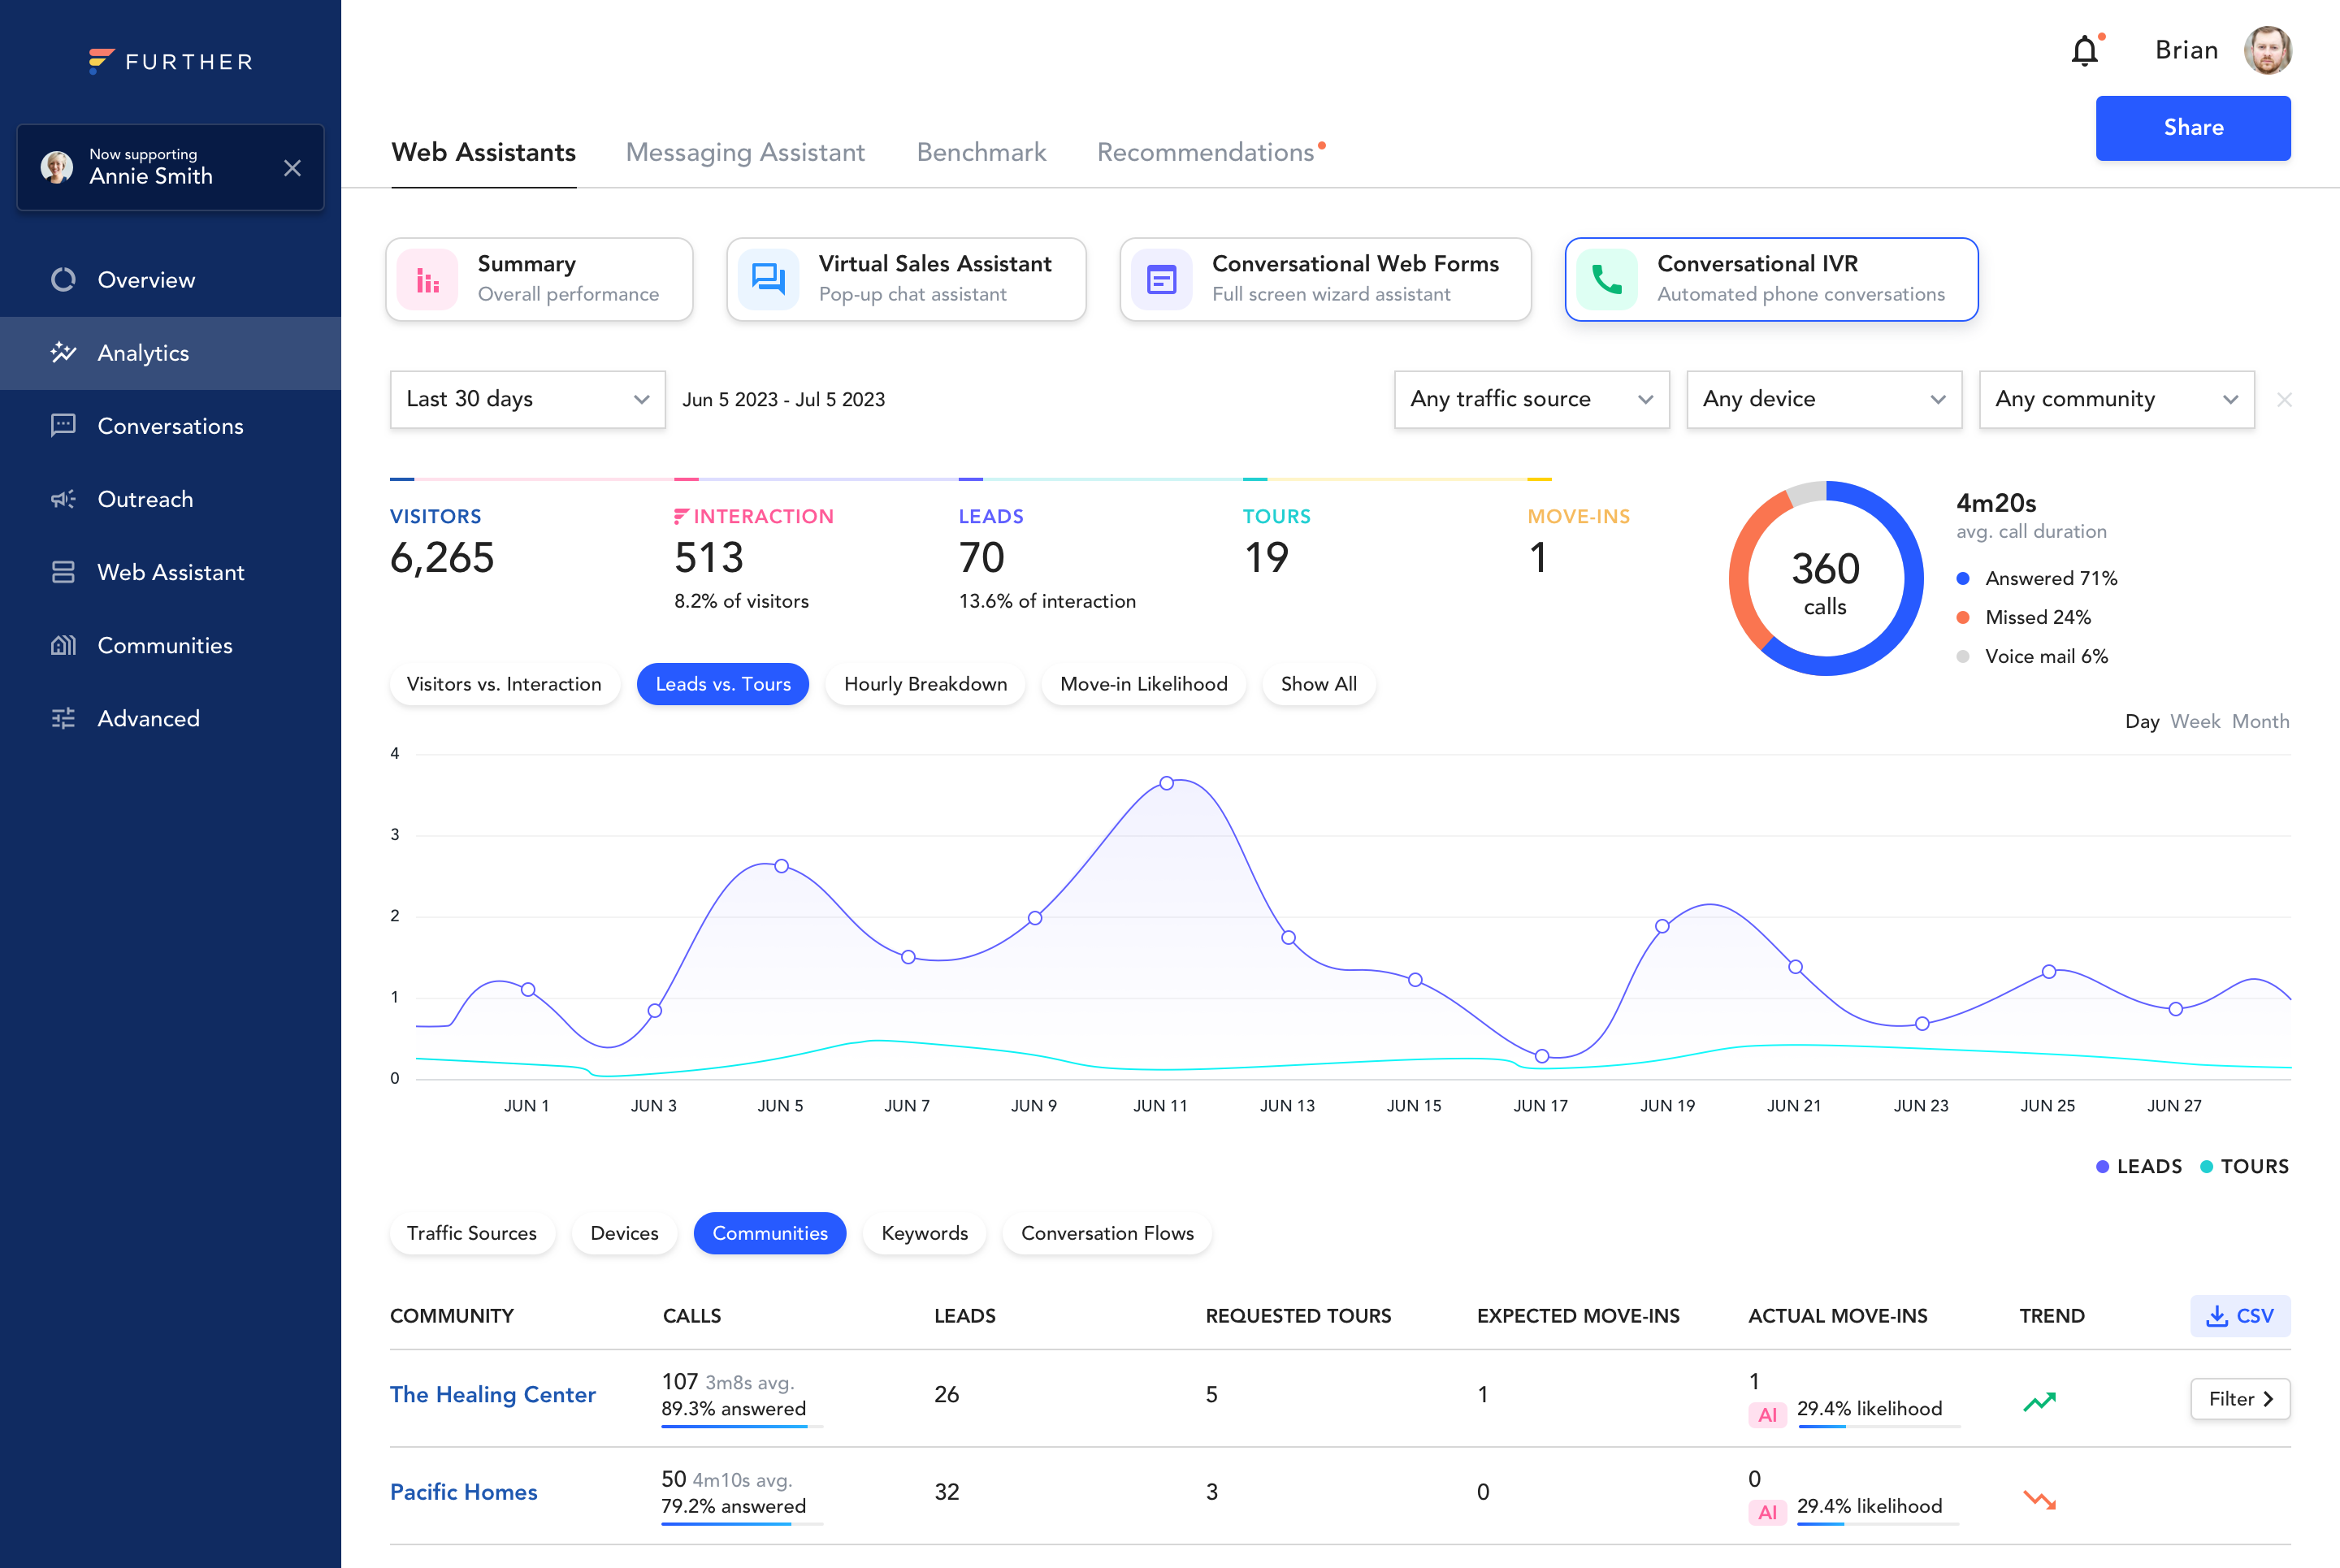
Task: Open the Any traffic source dropdown
Action: point(1531,399)
